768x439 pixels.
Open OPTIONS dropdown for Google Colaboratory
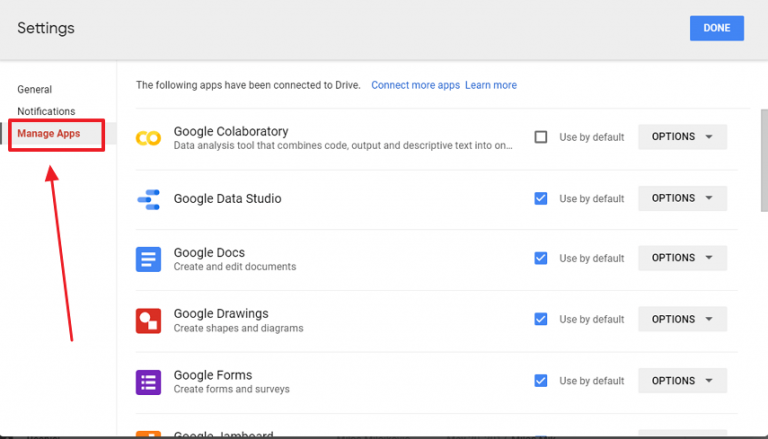coord(682,137)
